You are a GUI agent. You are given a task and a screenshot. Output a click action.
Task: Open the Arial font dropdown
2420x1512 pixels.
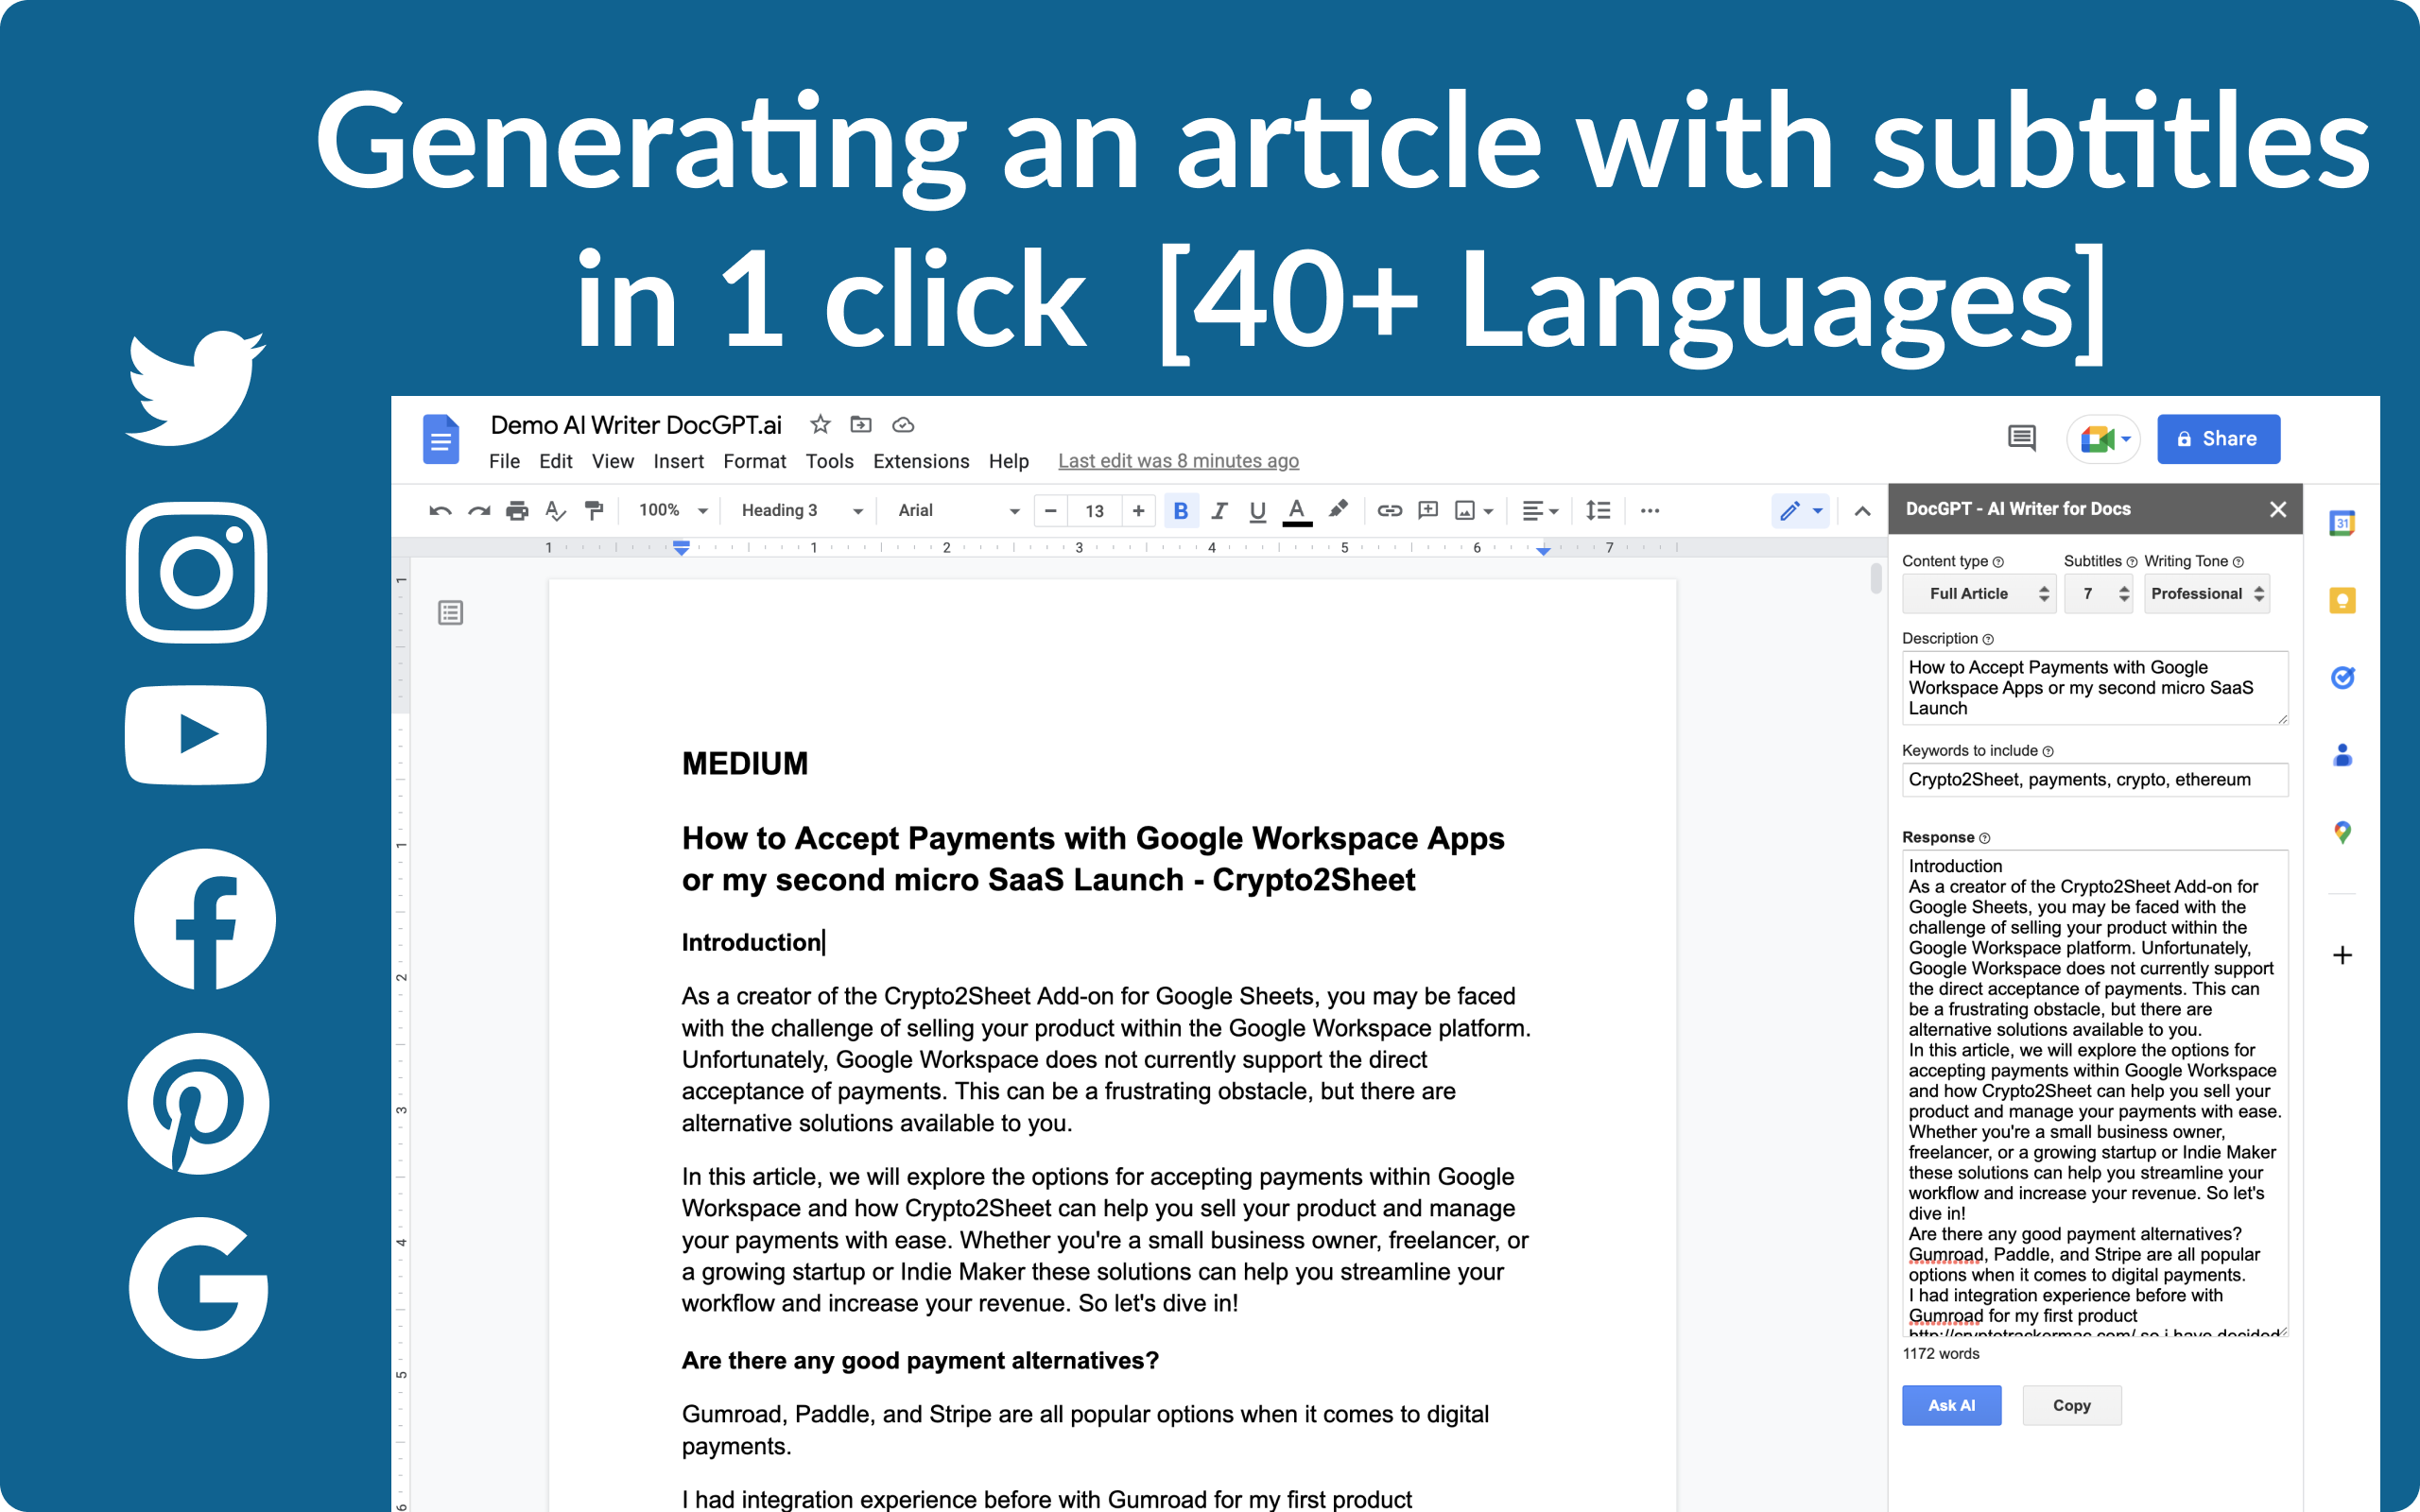pos(955,510)
